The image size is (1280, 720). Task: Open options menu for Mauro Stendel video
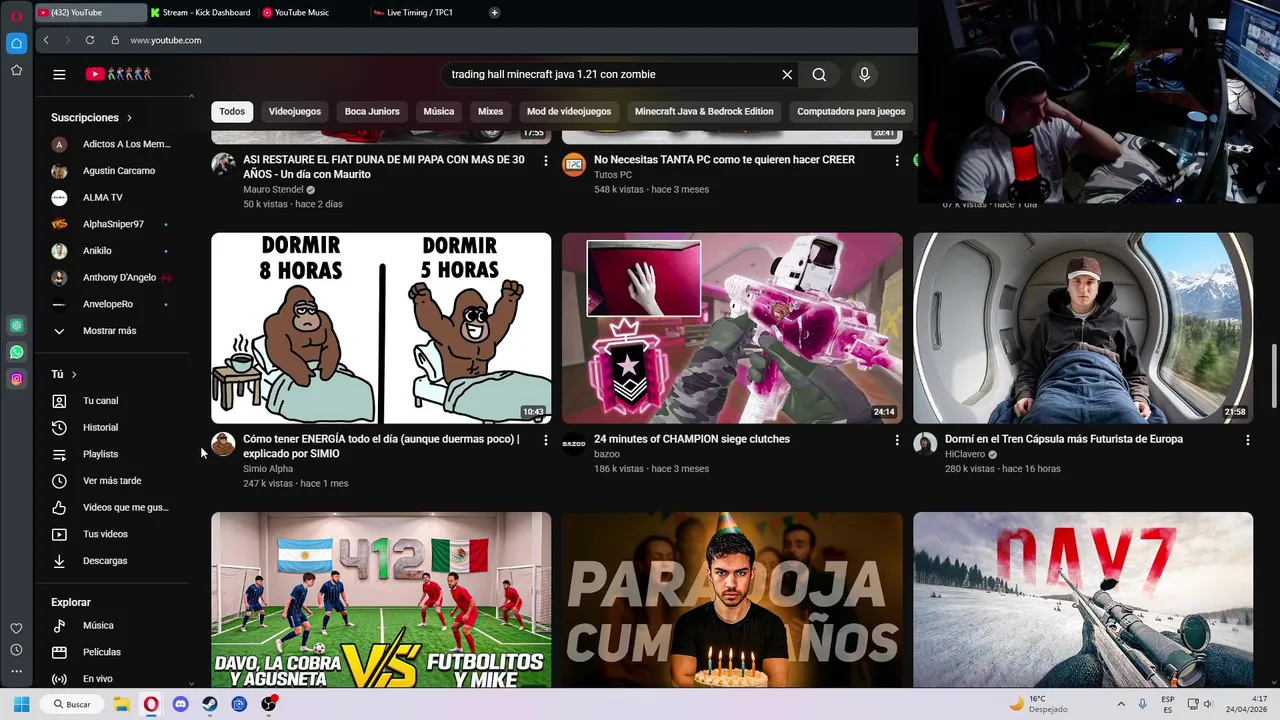point(545,160)
